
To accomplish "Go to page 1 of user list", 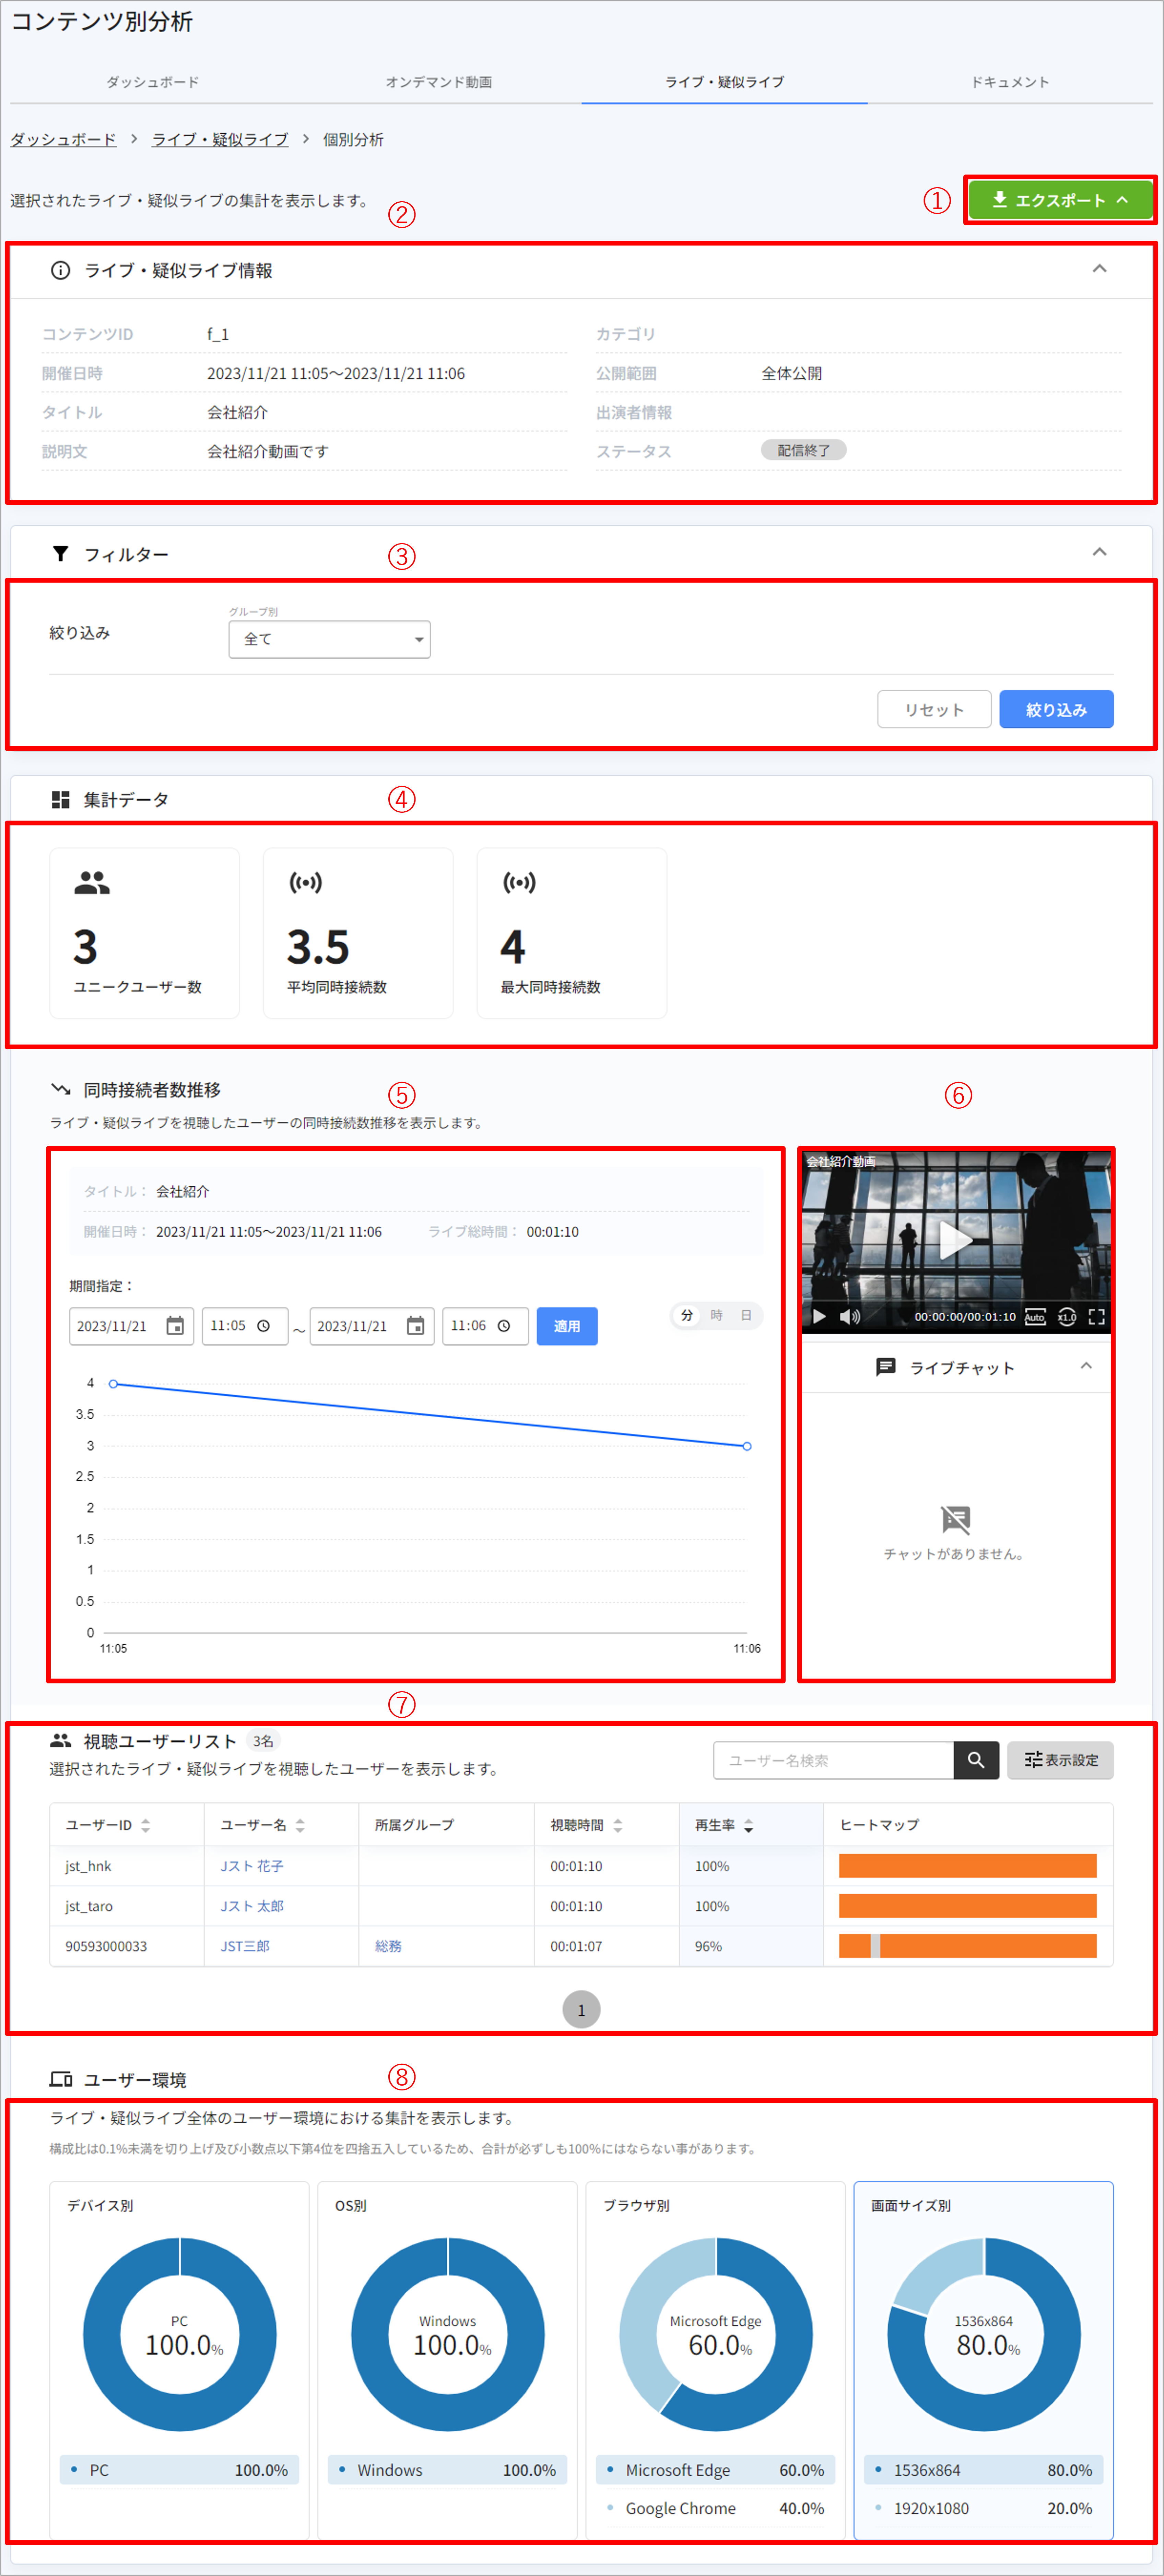I will 581,2010.
